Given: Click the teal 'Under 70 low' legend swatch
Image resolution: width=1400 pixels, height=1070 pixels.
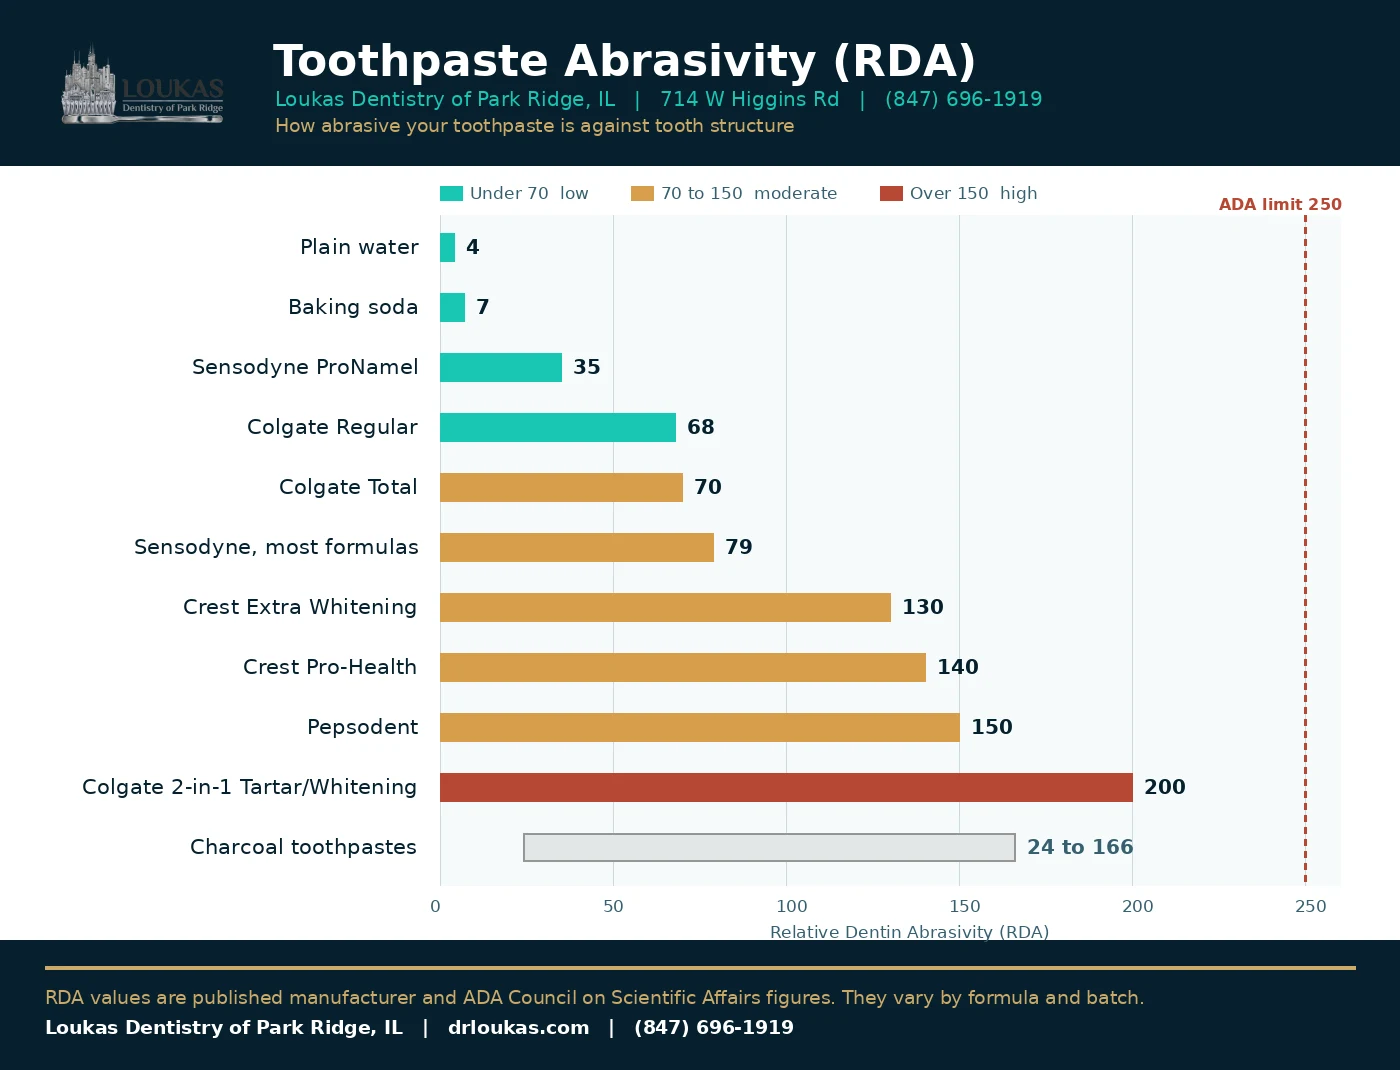Looking at the screenshot, I should (451, 194).
